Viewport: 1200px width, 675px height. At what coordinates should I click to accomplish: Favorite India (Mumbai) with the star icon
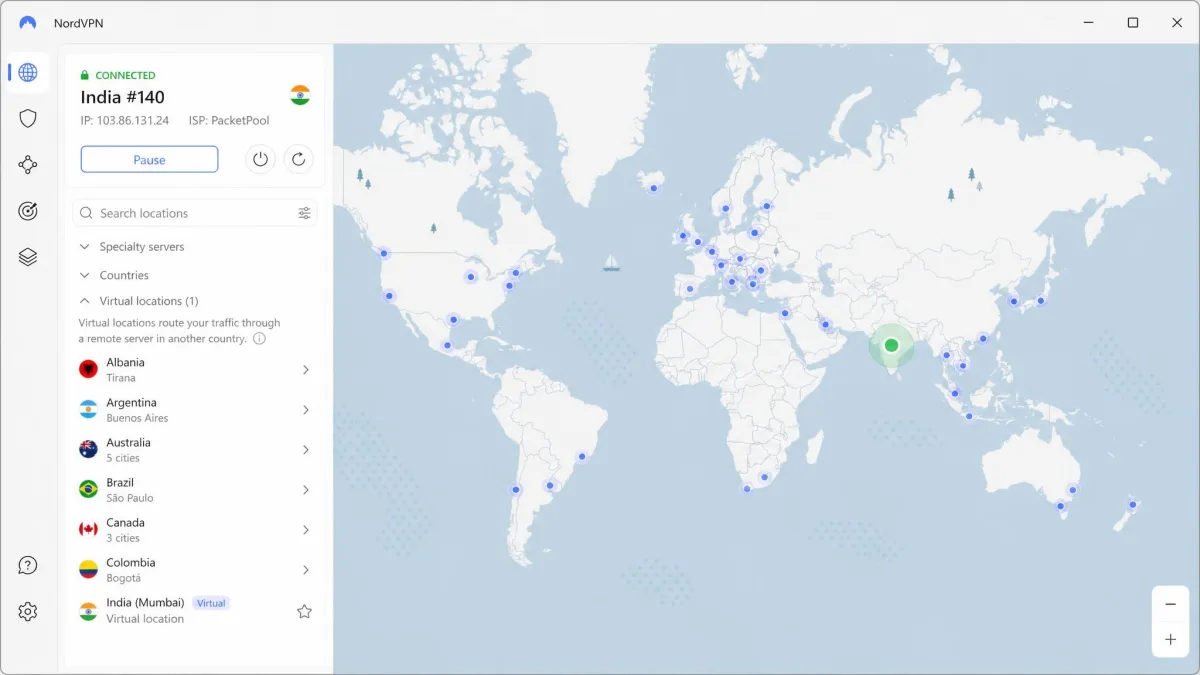point(304,611)
